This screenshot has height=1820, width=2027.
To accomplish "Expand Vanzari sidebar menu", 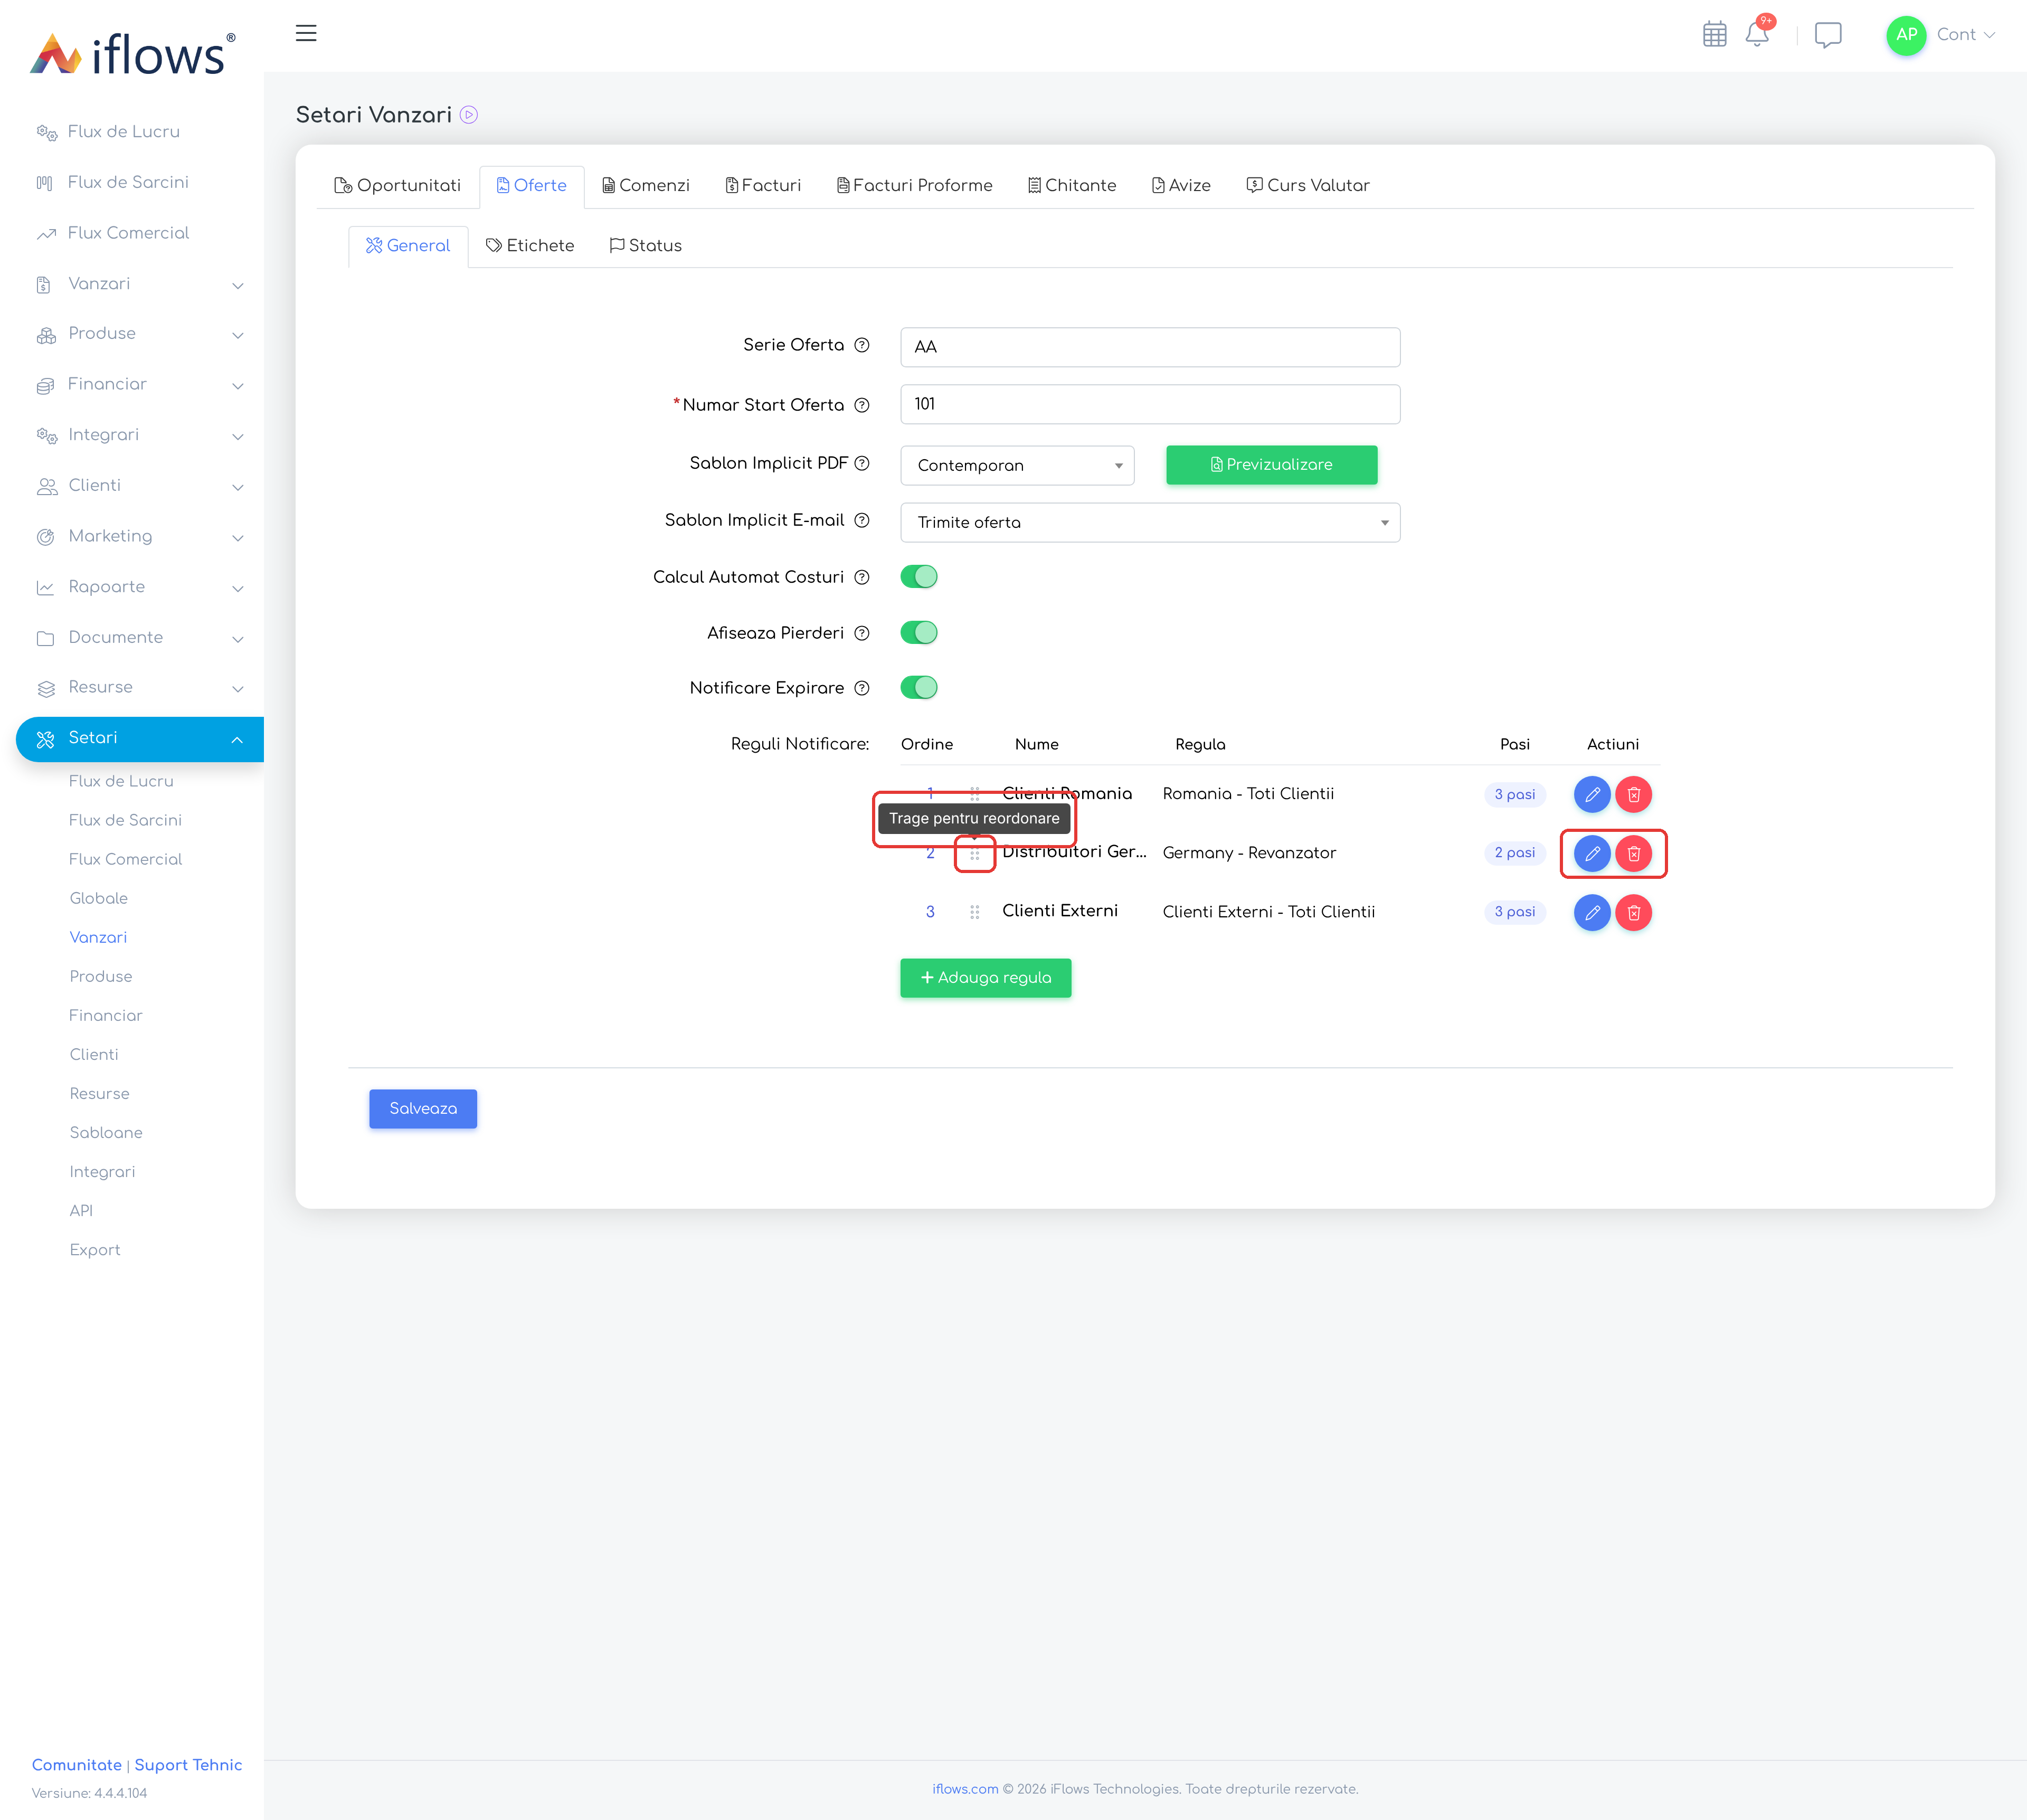I will pyautogui.click(x=140, y=284).
